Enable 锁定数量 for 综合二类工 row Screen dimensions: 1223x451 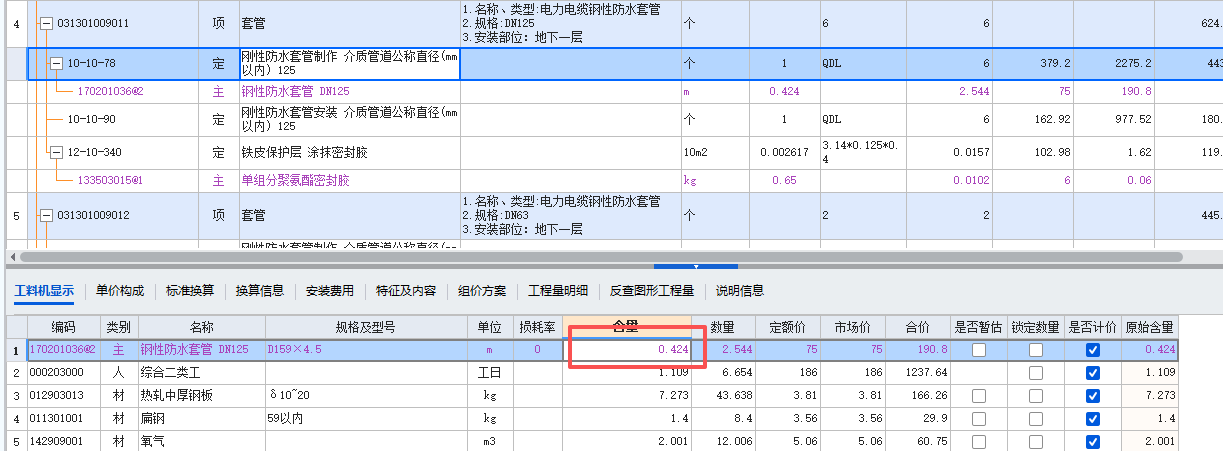point(1036,372)
